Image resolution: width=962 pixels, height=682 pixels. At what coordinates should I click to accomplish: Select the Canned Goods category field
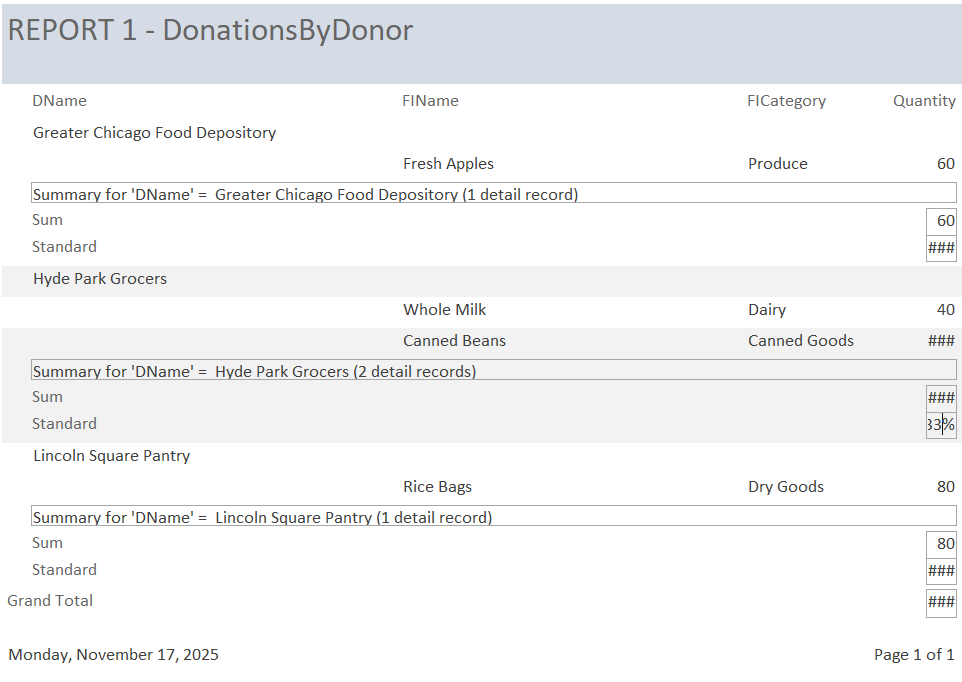[x=800, y=341]
